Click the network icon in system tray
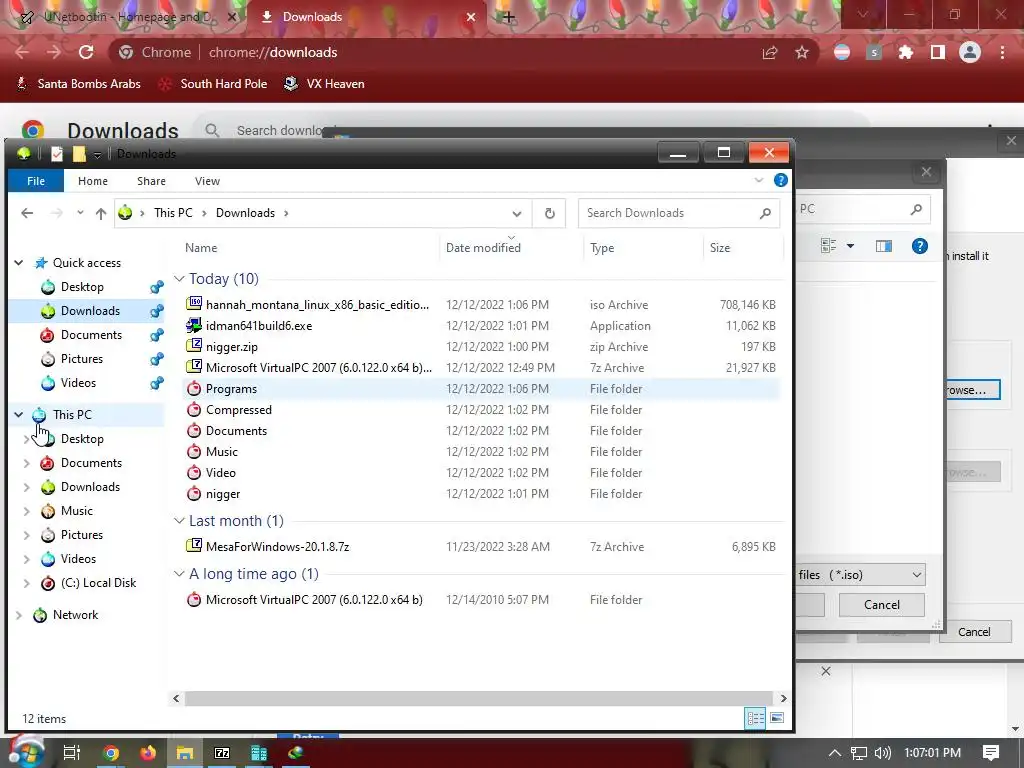Viewport: 1024px width, 768px height. point(859,753)
